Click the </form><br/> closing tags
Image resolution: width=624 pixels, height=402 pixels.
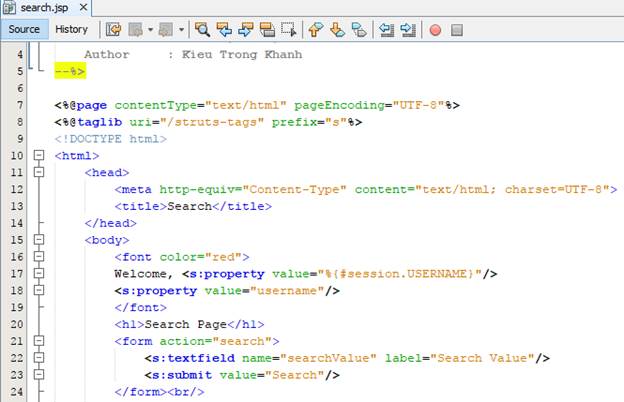pyautogui.click(x=160, y=392)
